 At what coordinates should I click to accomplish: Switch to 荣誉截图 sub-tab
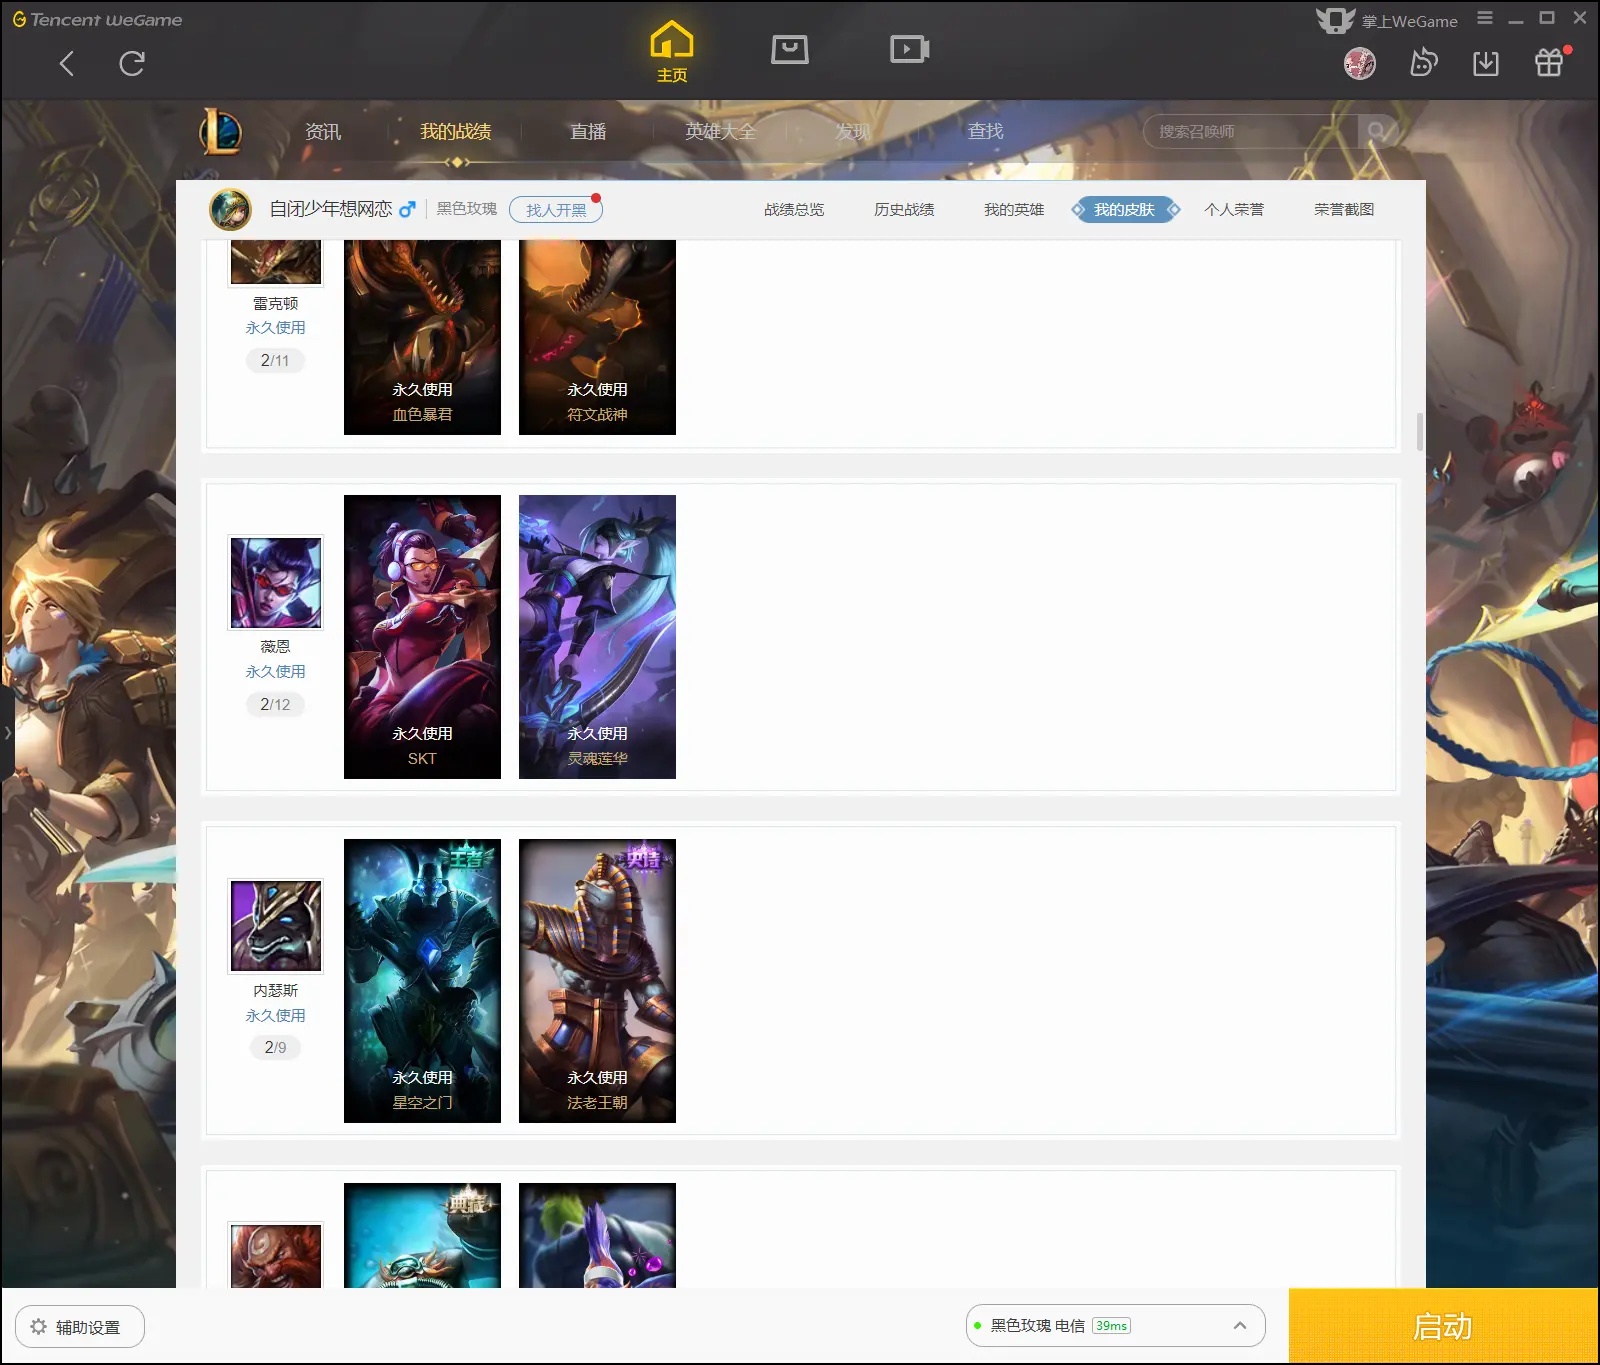[1344, 210]
